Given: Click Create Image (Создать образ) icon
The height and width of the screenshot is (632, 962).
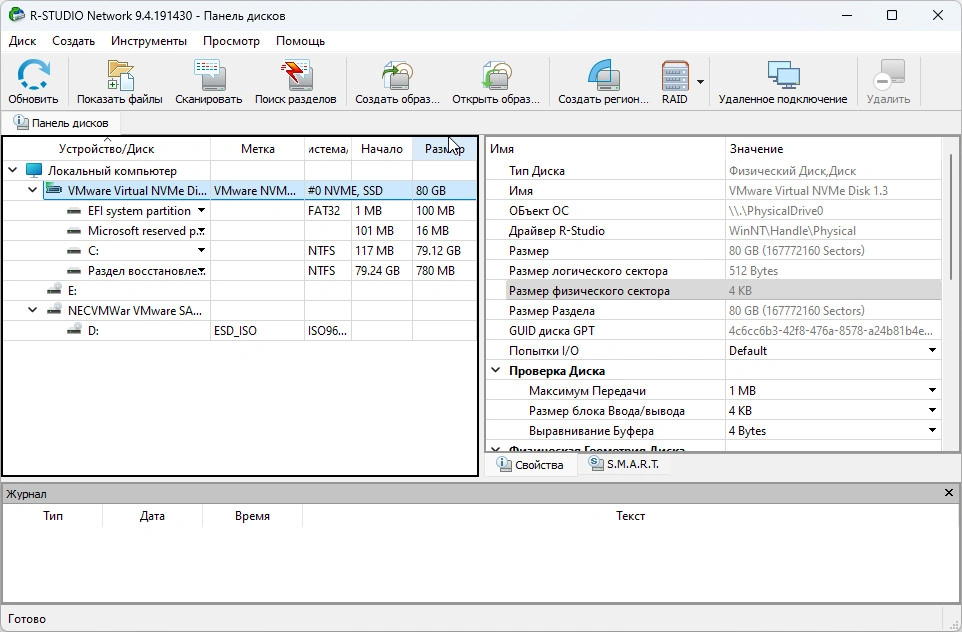Looking at the screenshot, I should pyautogui.click(x=397, y=75).
